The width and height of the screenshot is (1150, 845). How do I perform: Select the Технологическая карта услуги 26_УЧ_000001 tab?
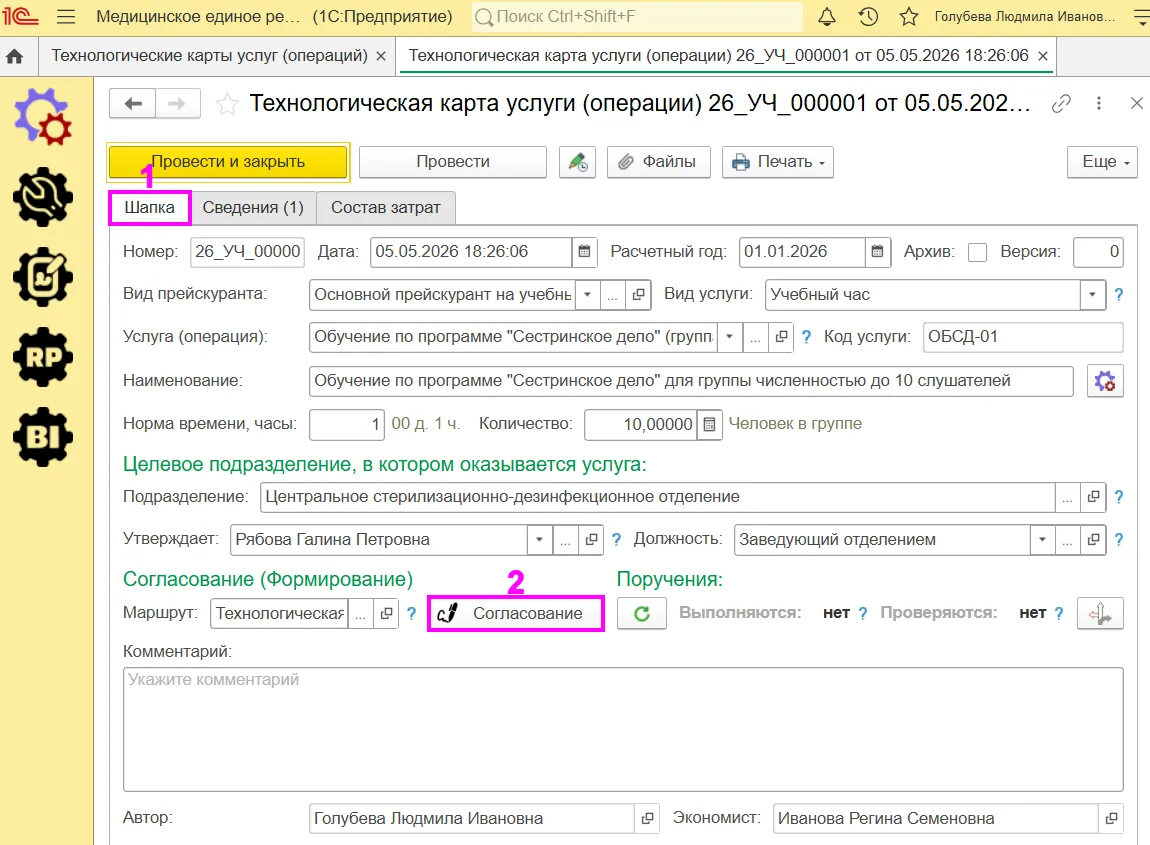[x=719, y=56]
